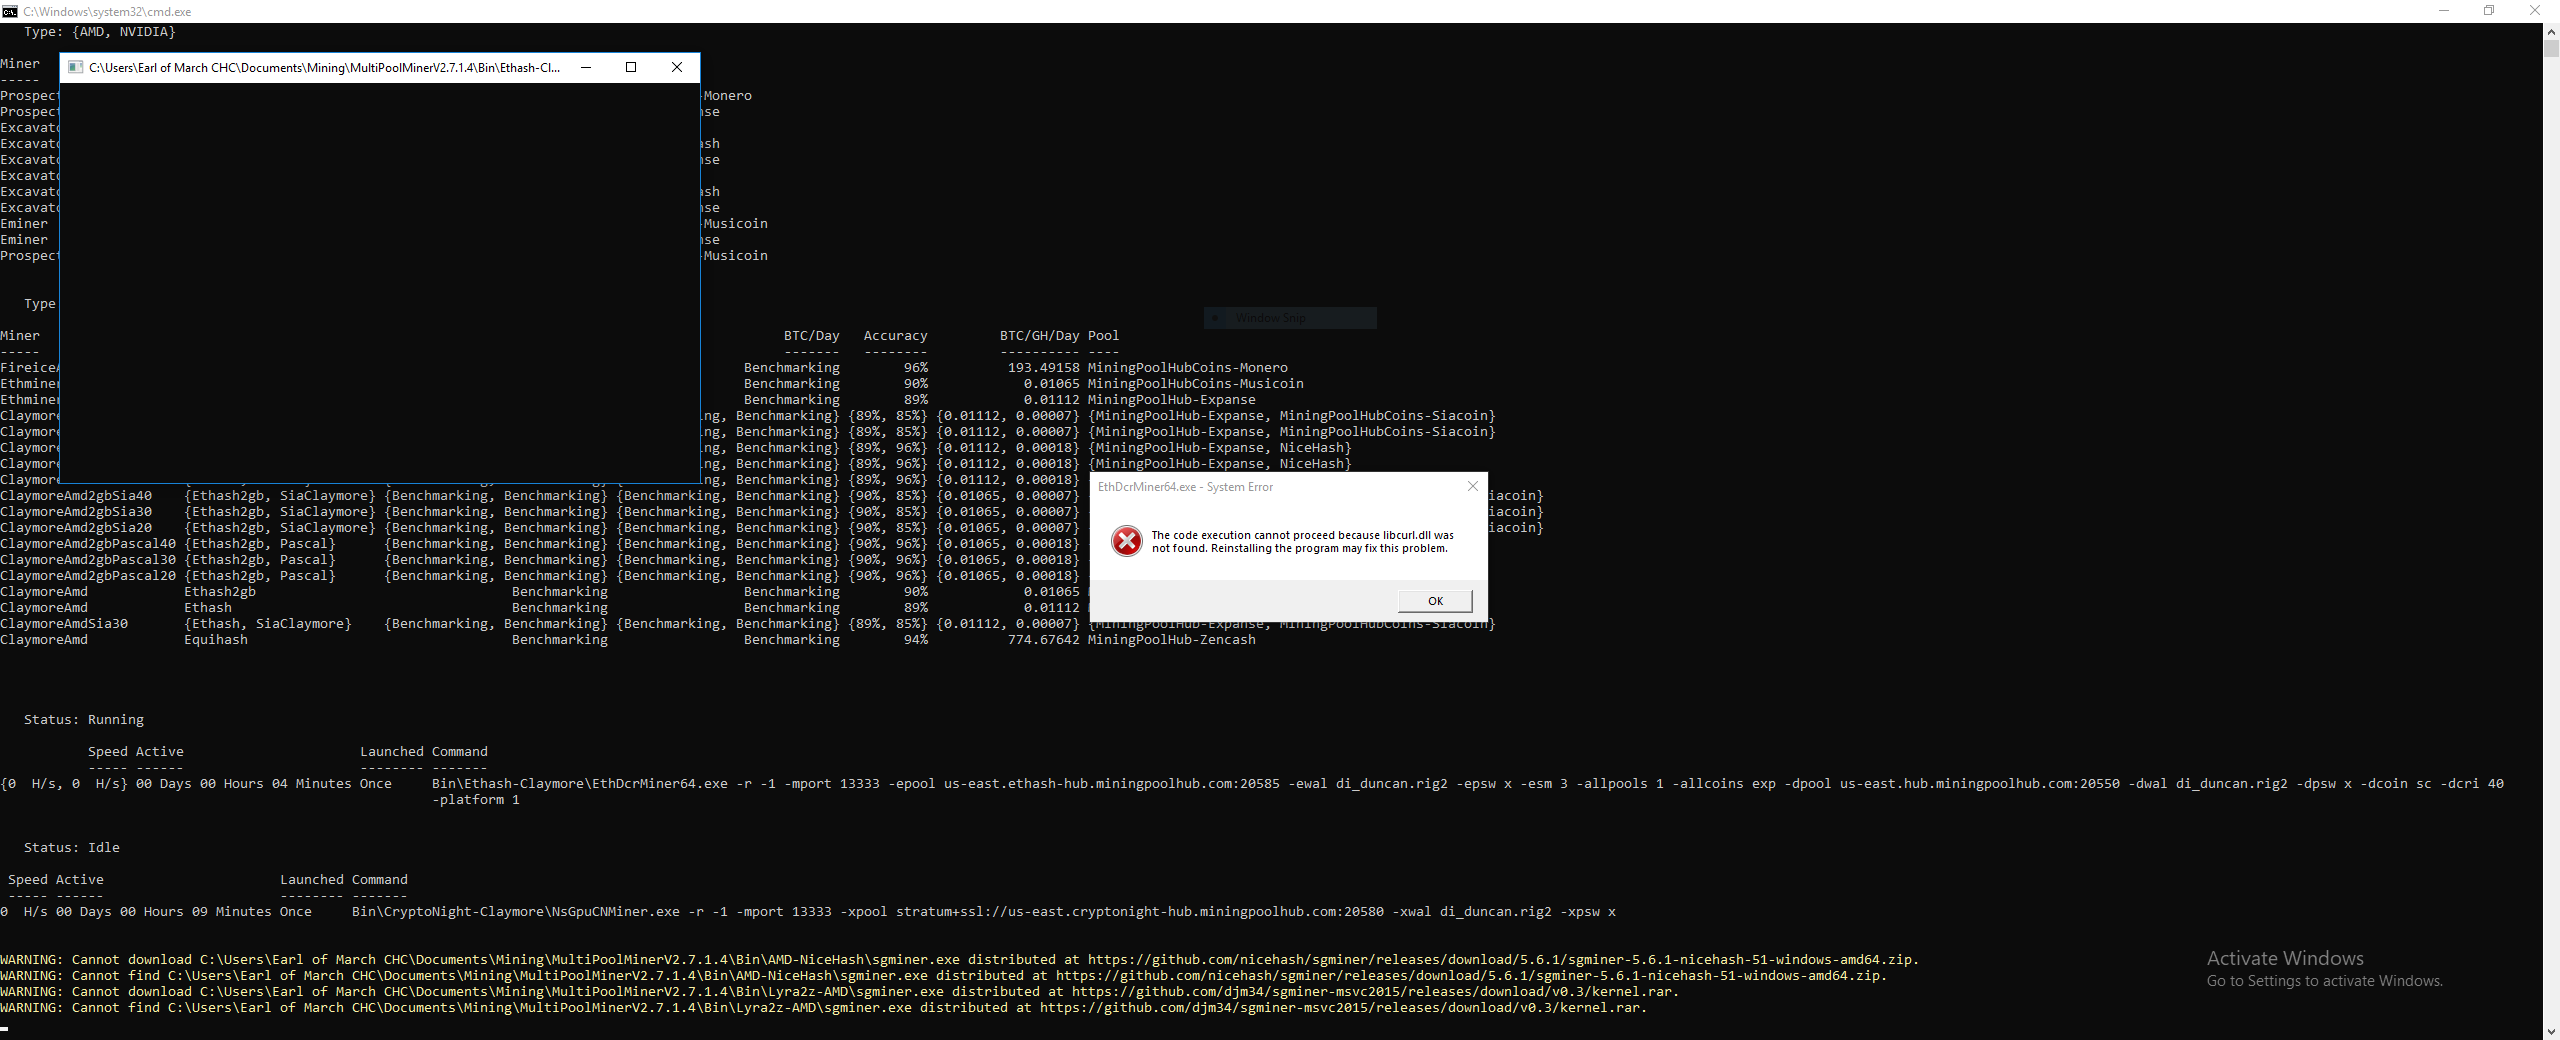Minimize the EthDcrMiner console window
This screenshot has height=1040, width=2560.
click(586, 67)
